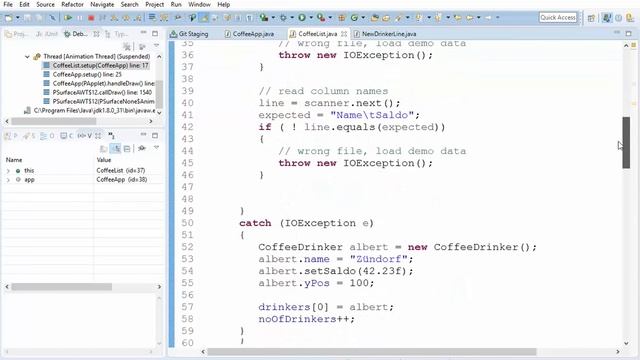Click the Forward navigation arrow in toolbar

488,18
